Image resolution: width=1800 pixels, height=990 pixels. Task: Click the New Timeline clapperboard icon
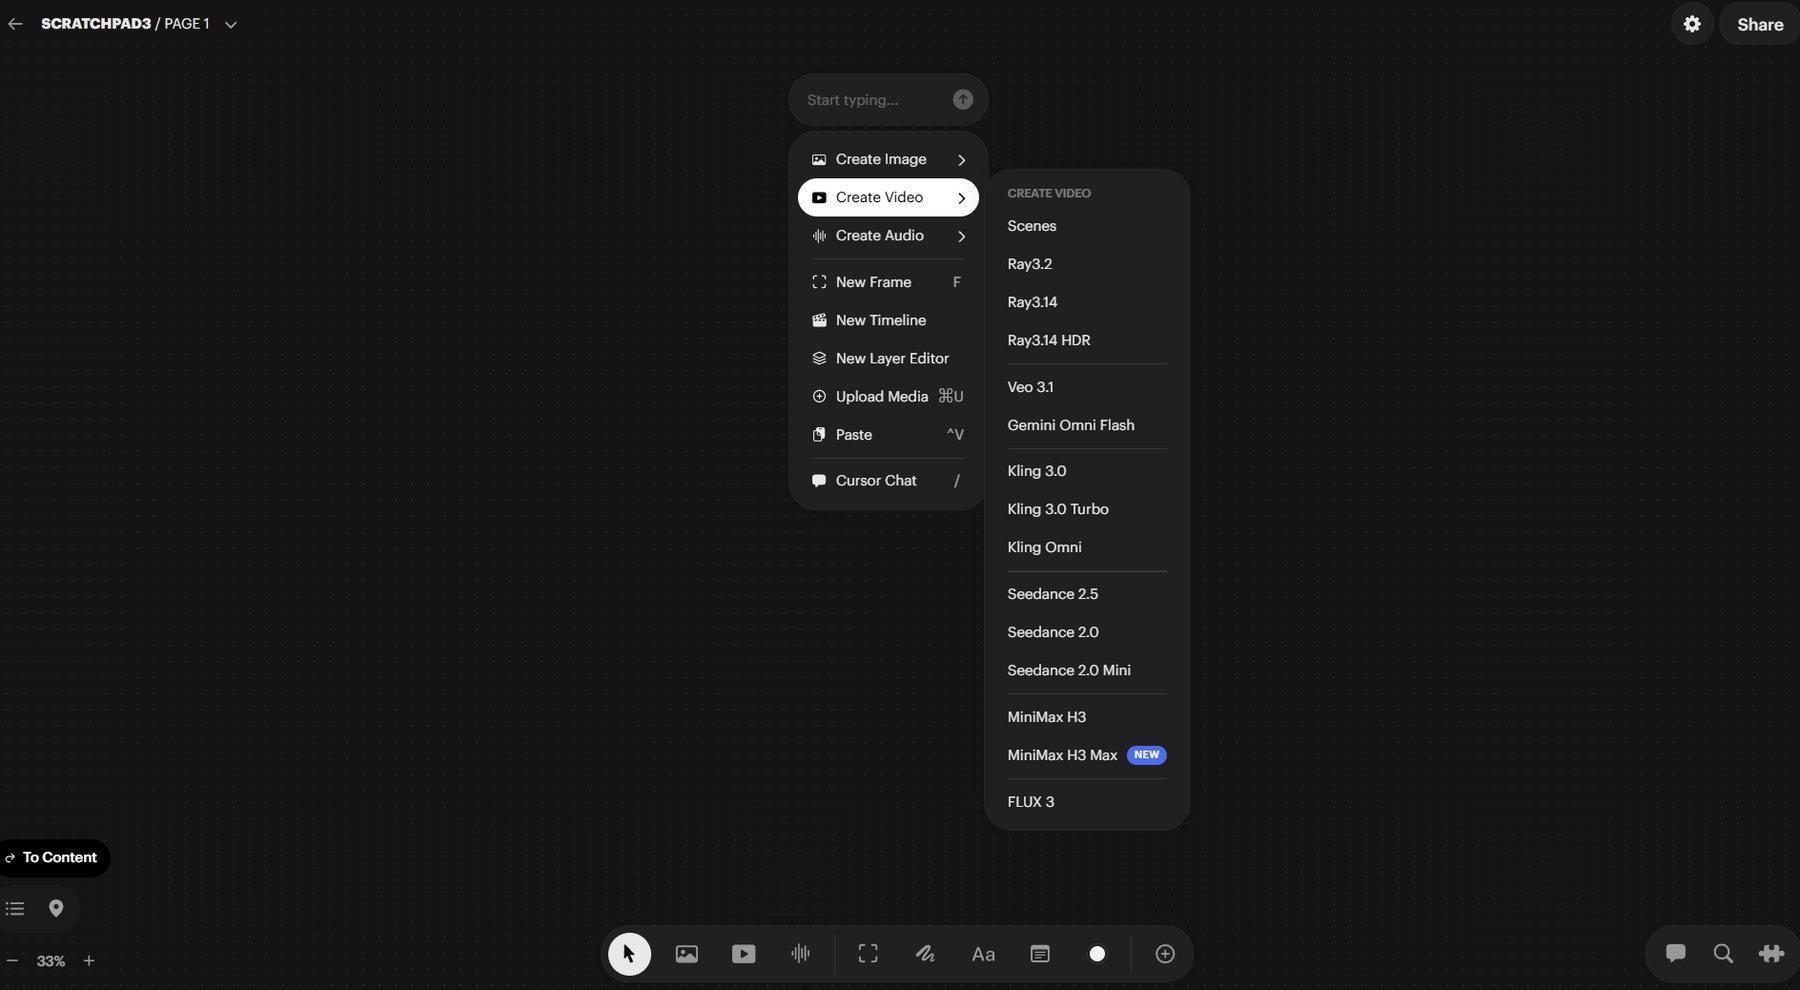point(819,320)
